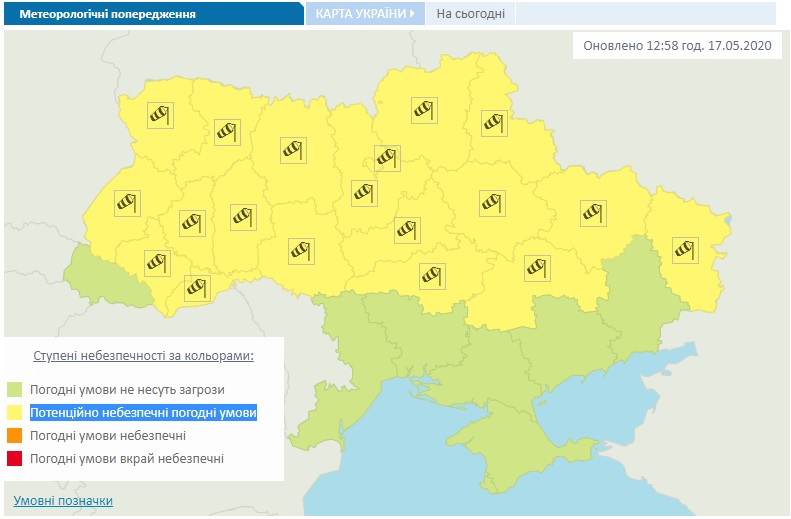Click the wind warning icon on Lviv oblast
This screenshot has width=791, height=519.
[x=127, y=203]
